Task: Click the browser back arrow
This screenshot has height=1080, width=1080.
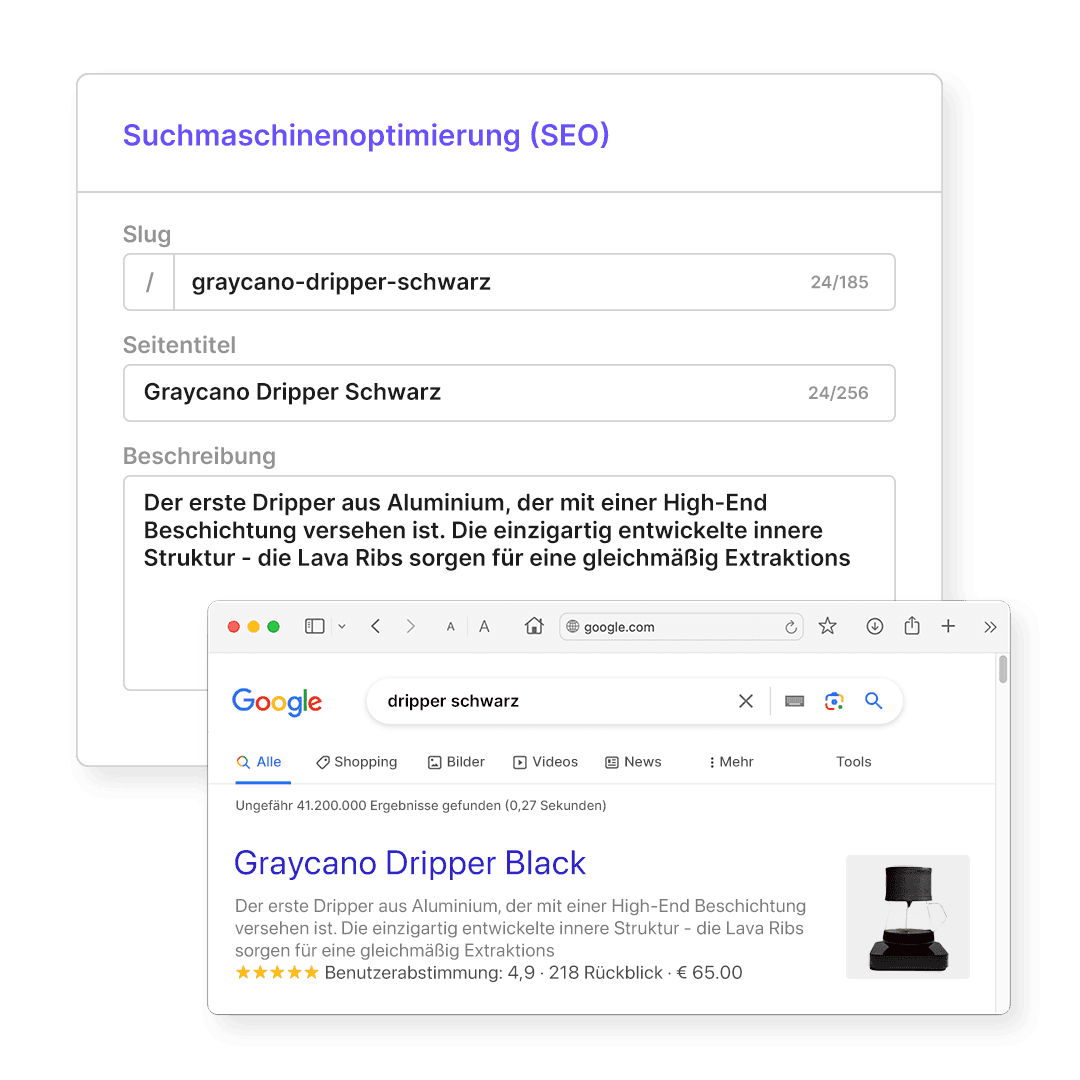Action: point(375,626)
